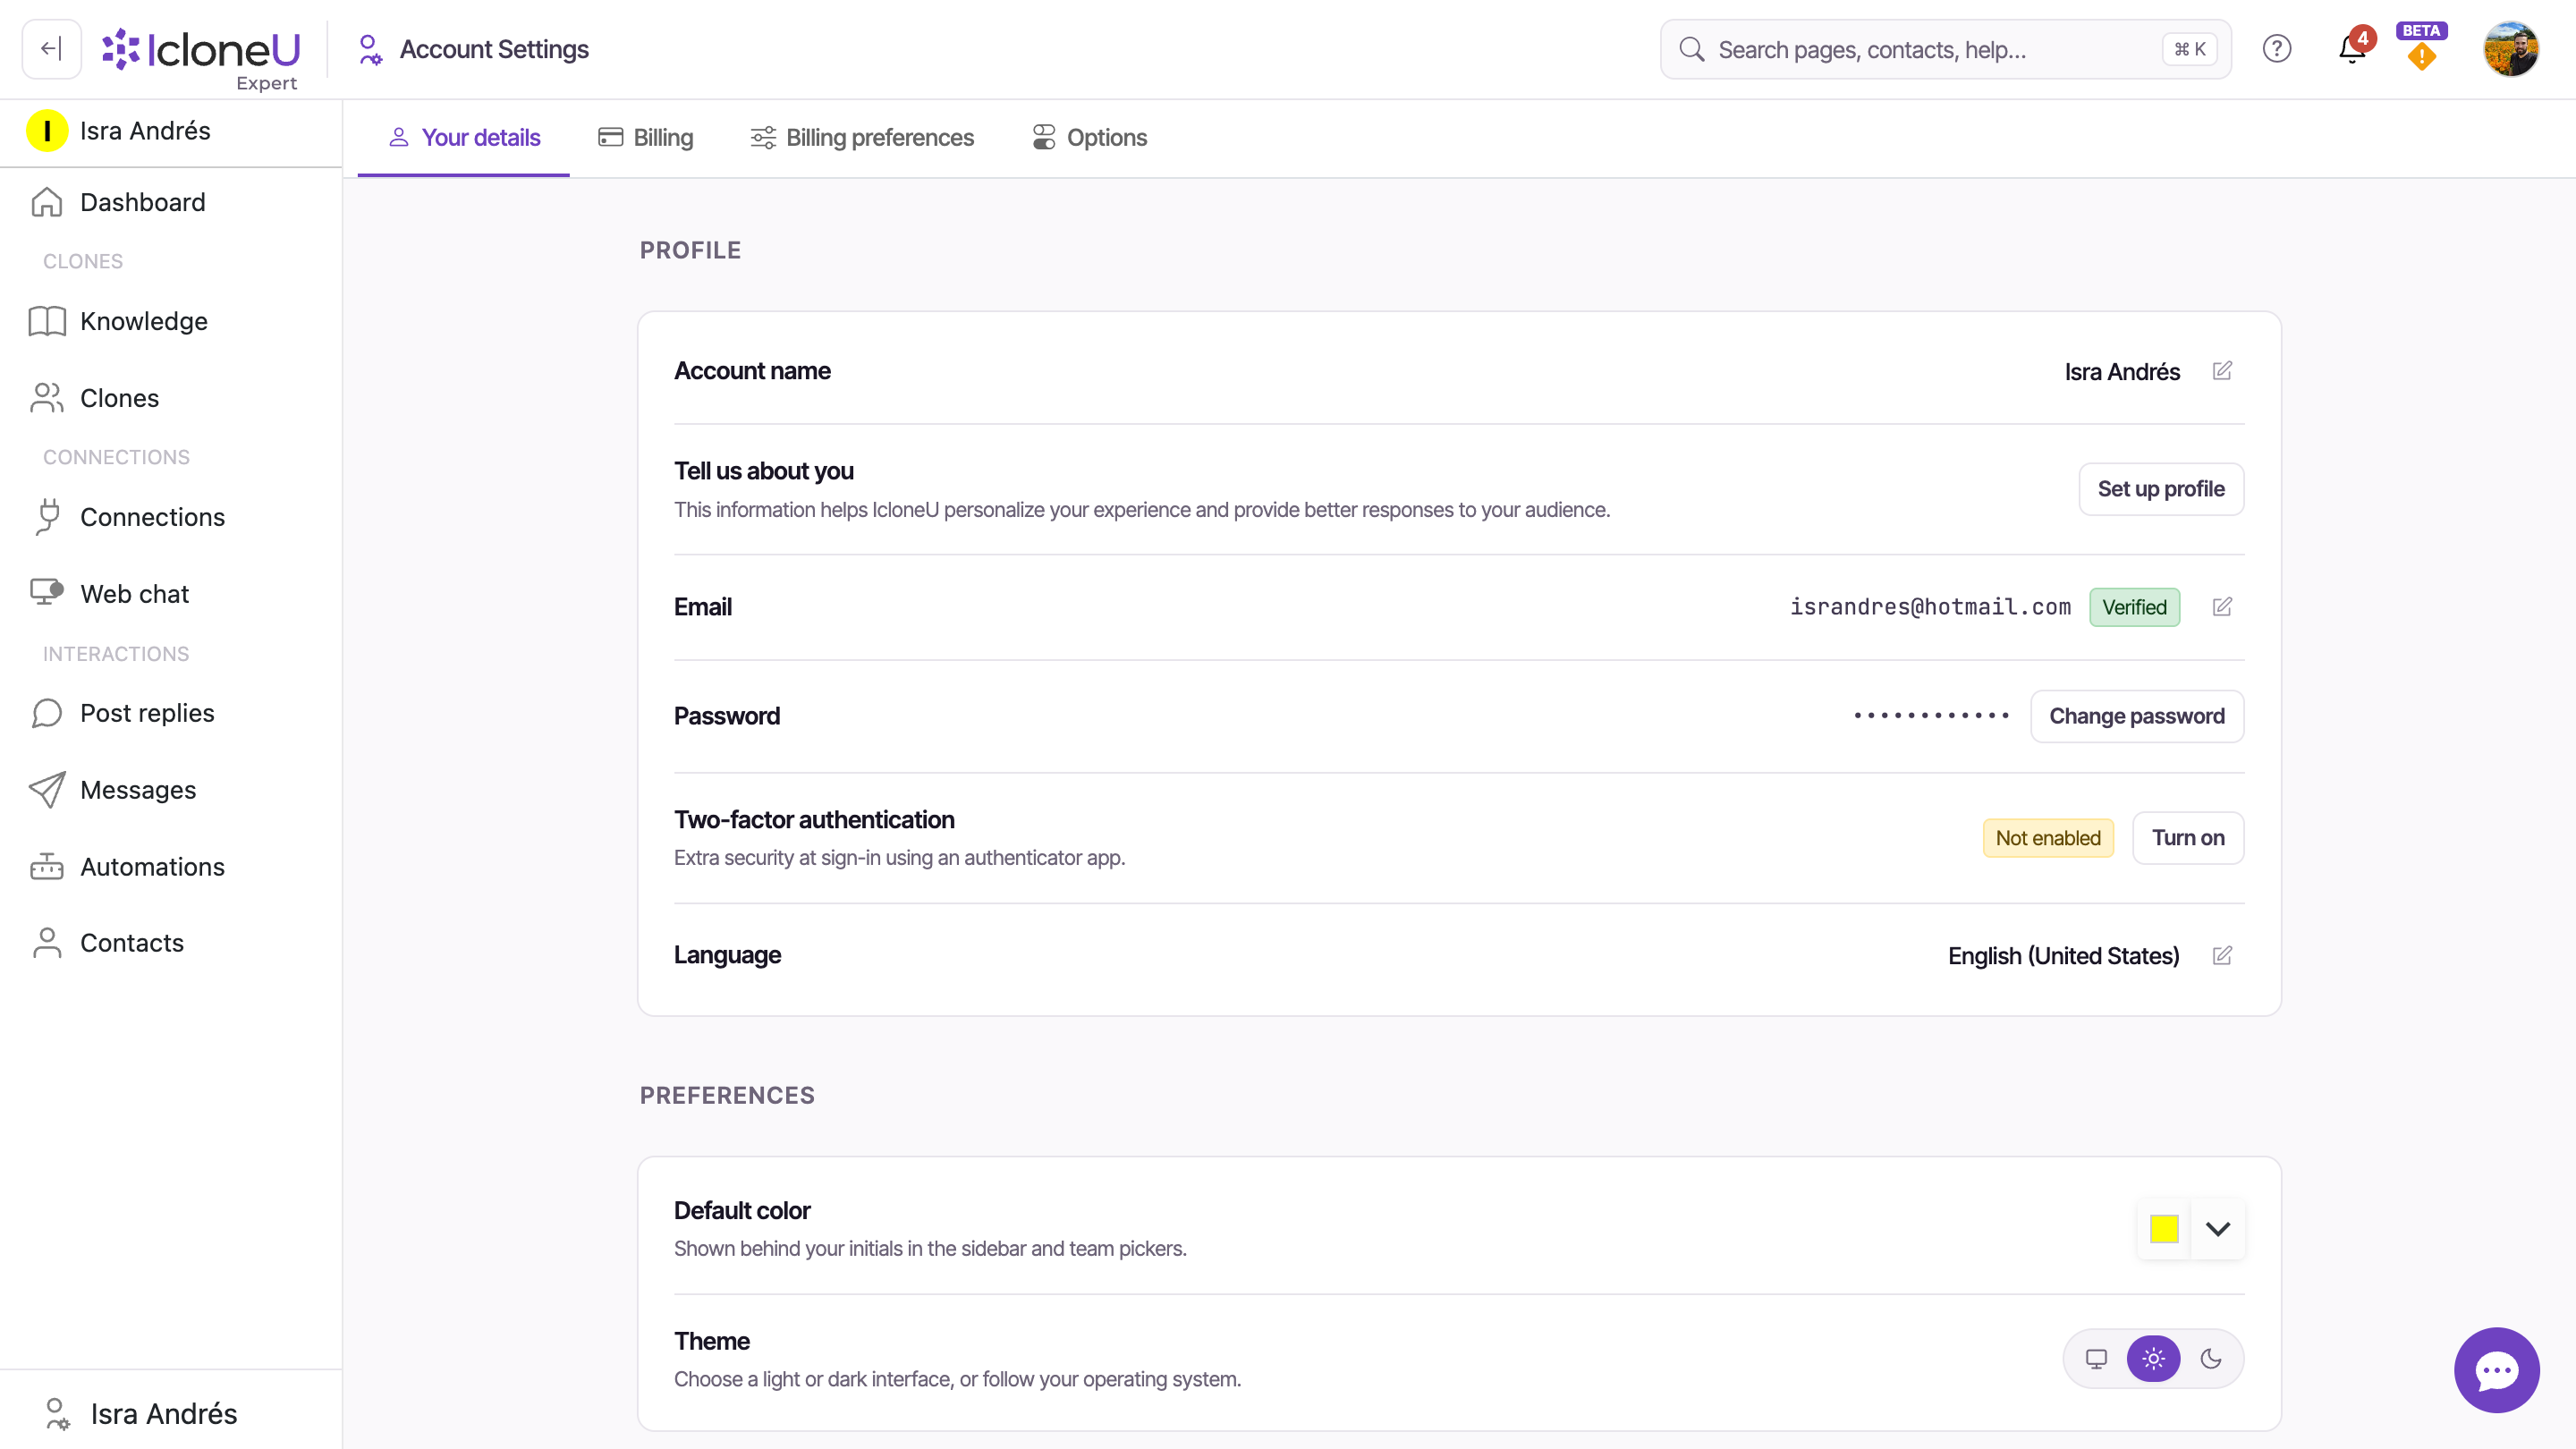This screenshot has width=2576, height=1449.
Task: Click the israndres@hotmail.com email text
Action: pyautogui.click(x=1930, y=607)
